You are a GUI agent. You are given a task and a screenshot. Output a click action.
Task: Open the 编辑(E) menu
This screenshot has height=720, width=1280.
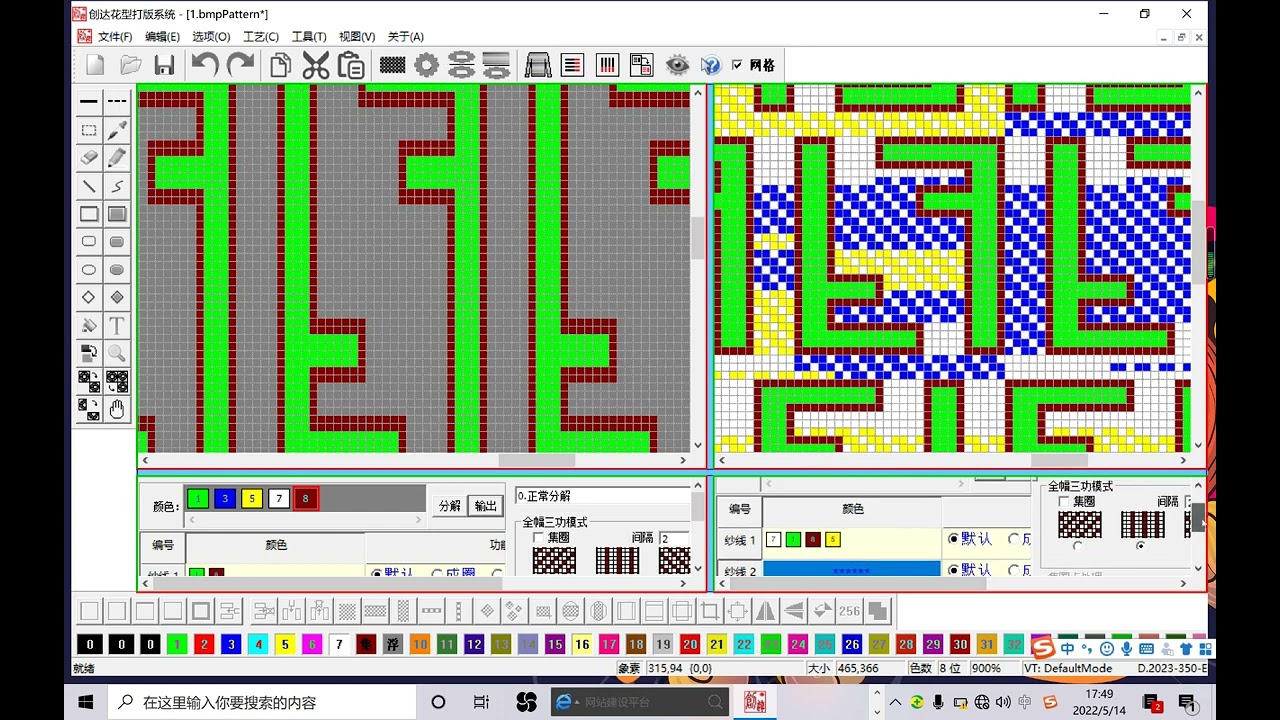point(162,37)
